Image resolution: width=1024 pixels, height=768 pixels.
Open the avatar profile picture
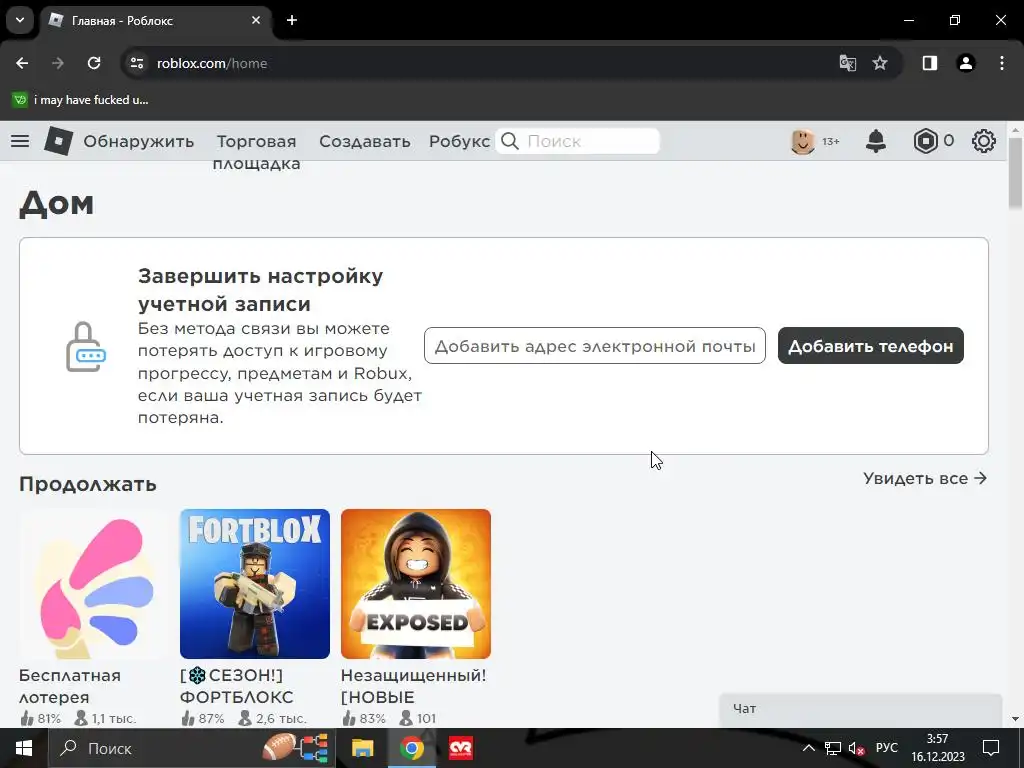tap(803, 141)
